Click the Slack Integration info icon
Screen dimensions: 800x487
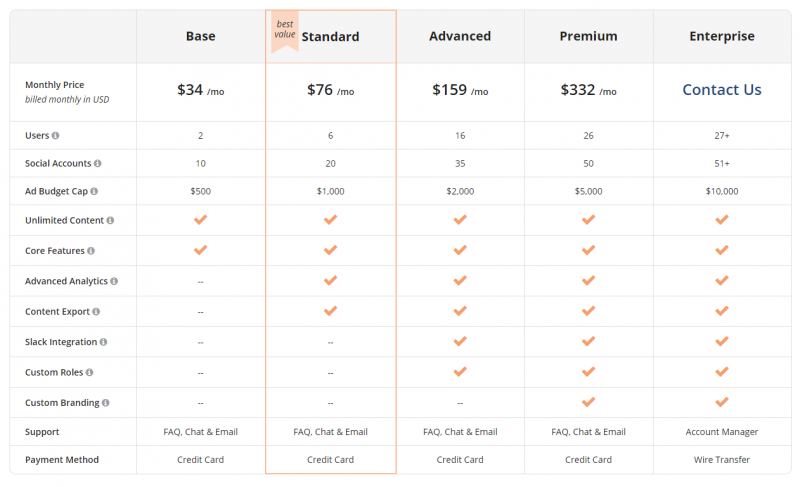(103, 342)
